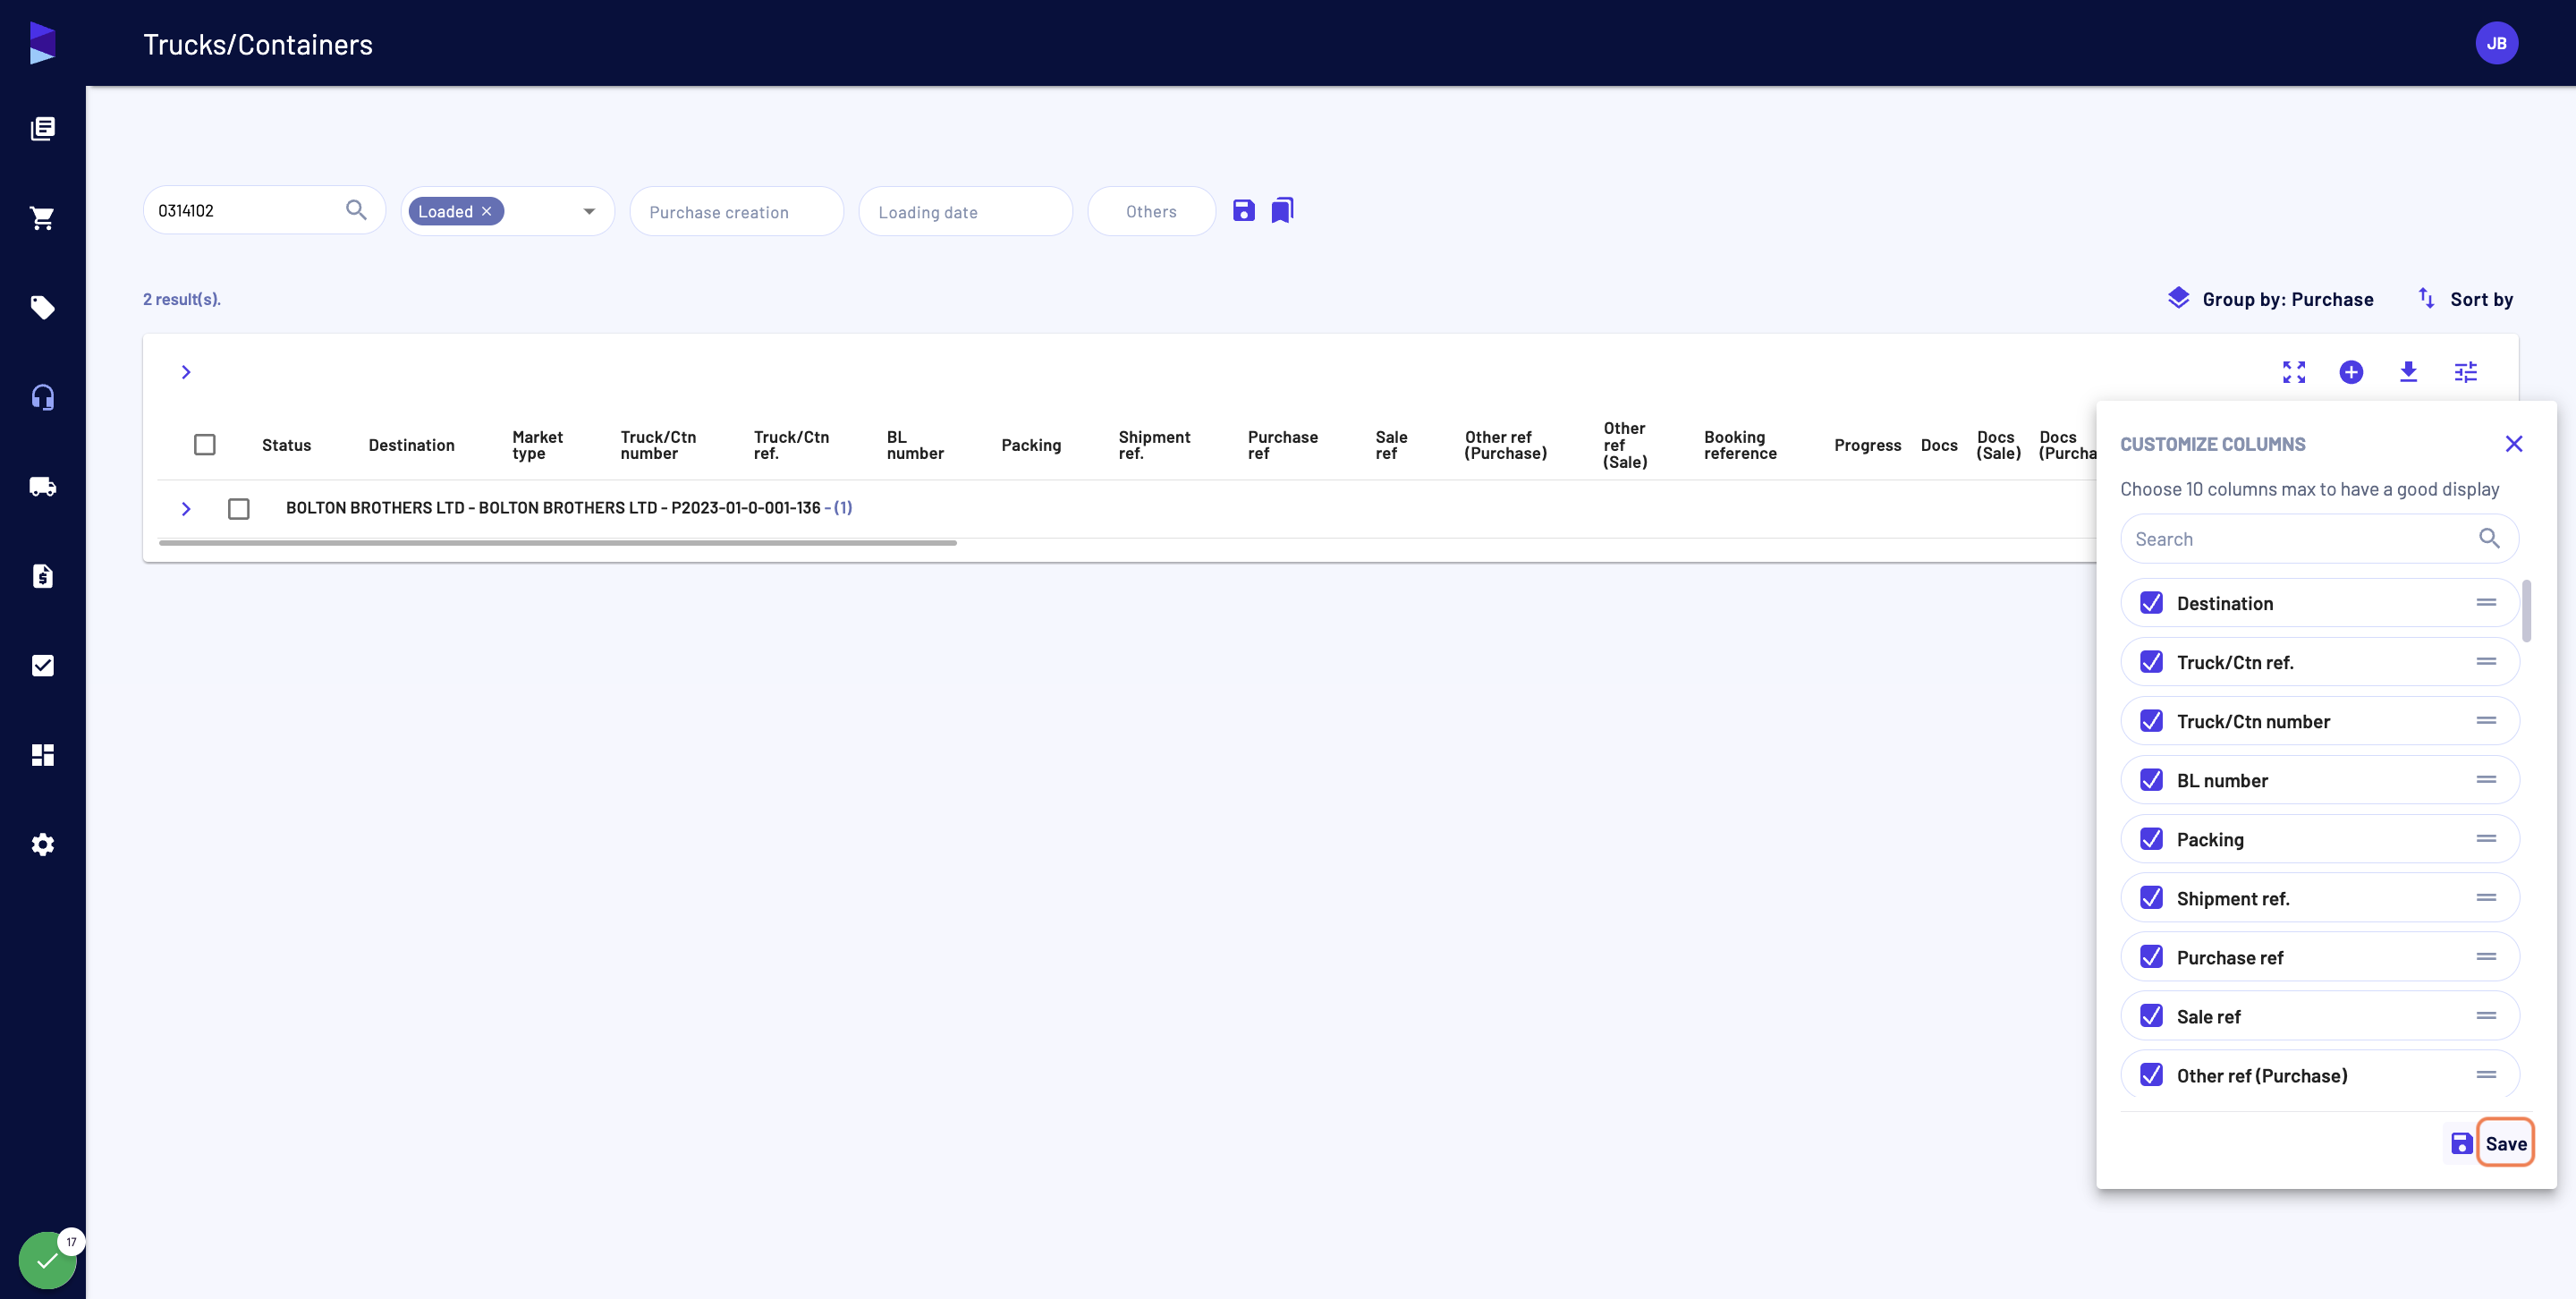The width and height of the screenshot is (2576, 1299).
Task: Expand the BOLTON BROTHERS LTD row chevron
Action: 186,509
